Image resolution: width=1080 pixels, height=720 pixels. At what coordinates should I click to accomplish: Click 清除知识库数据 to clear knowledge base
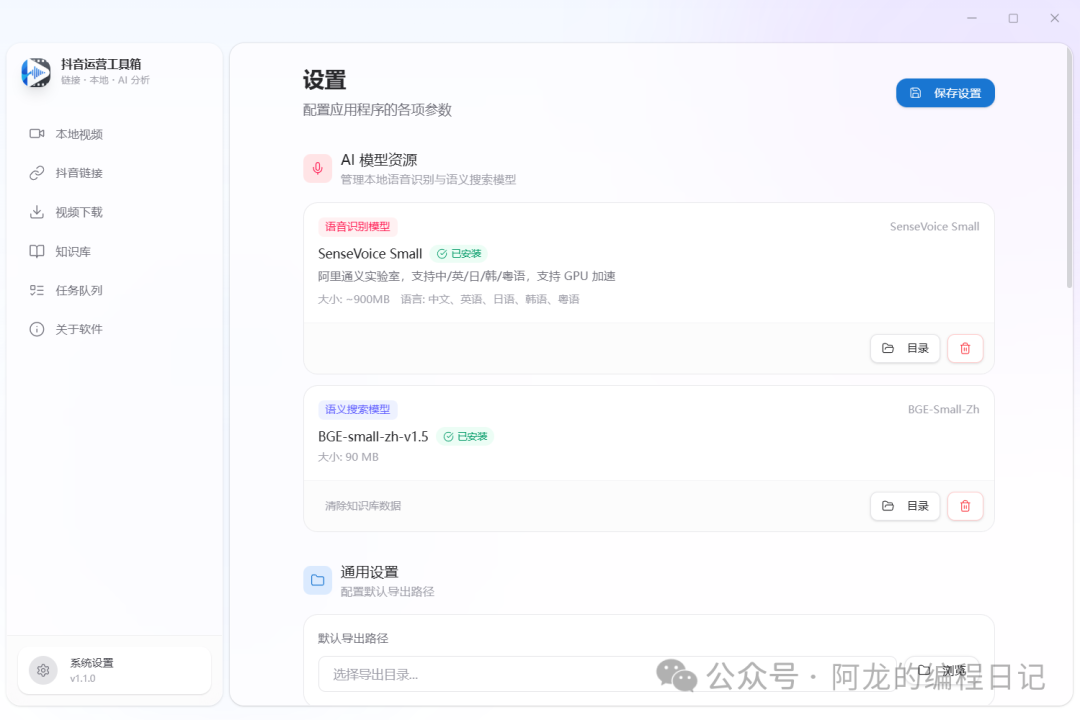pos(361,505)
